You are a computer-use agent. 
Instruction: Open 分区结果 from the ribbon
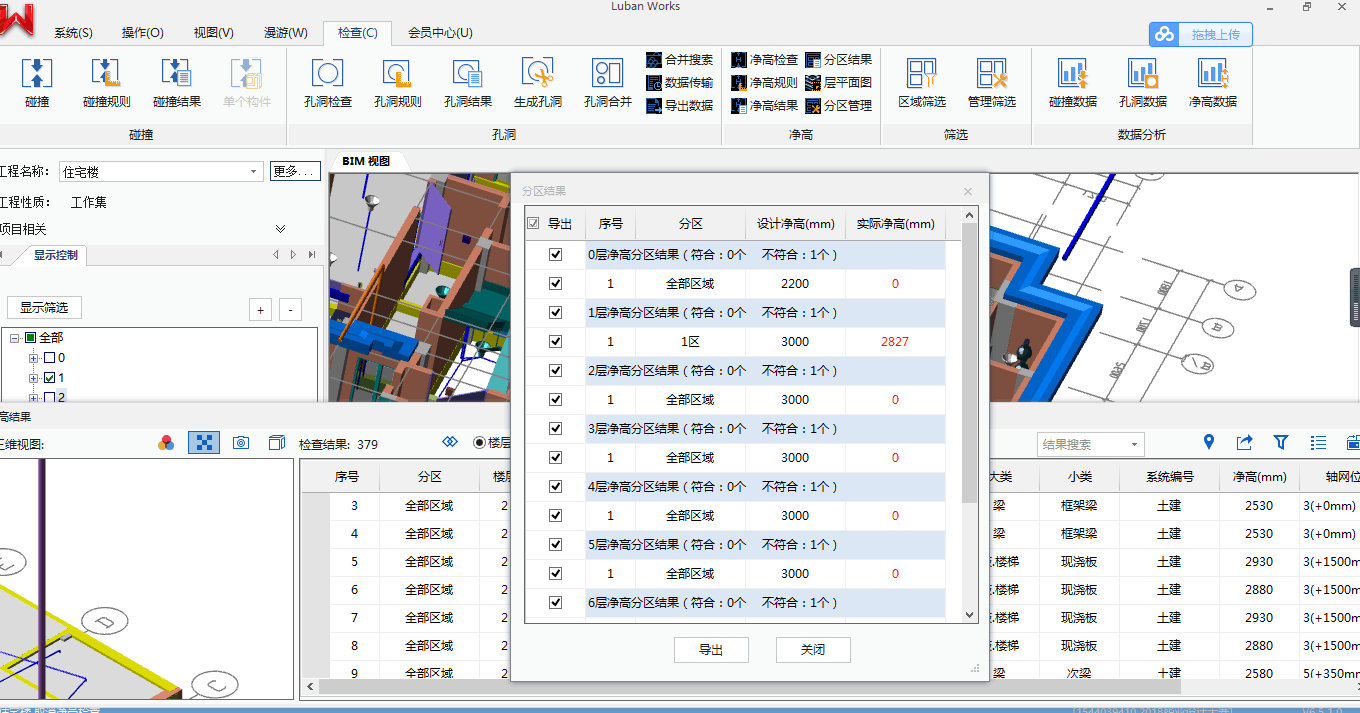pos(839,60)
